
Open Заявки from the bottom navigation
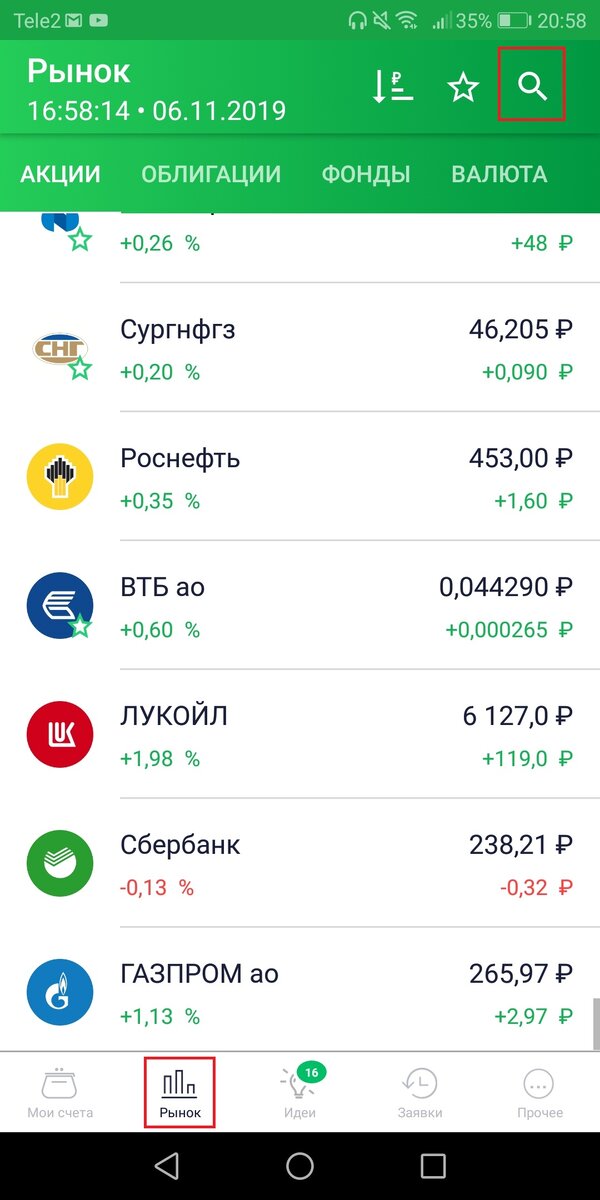(419, 1090)
